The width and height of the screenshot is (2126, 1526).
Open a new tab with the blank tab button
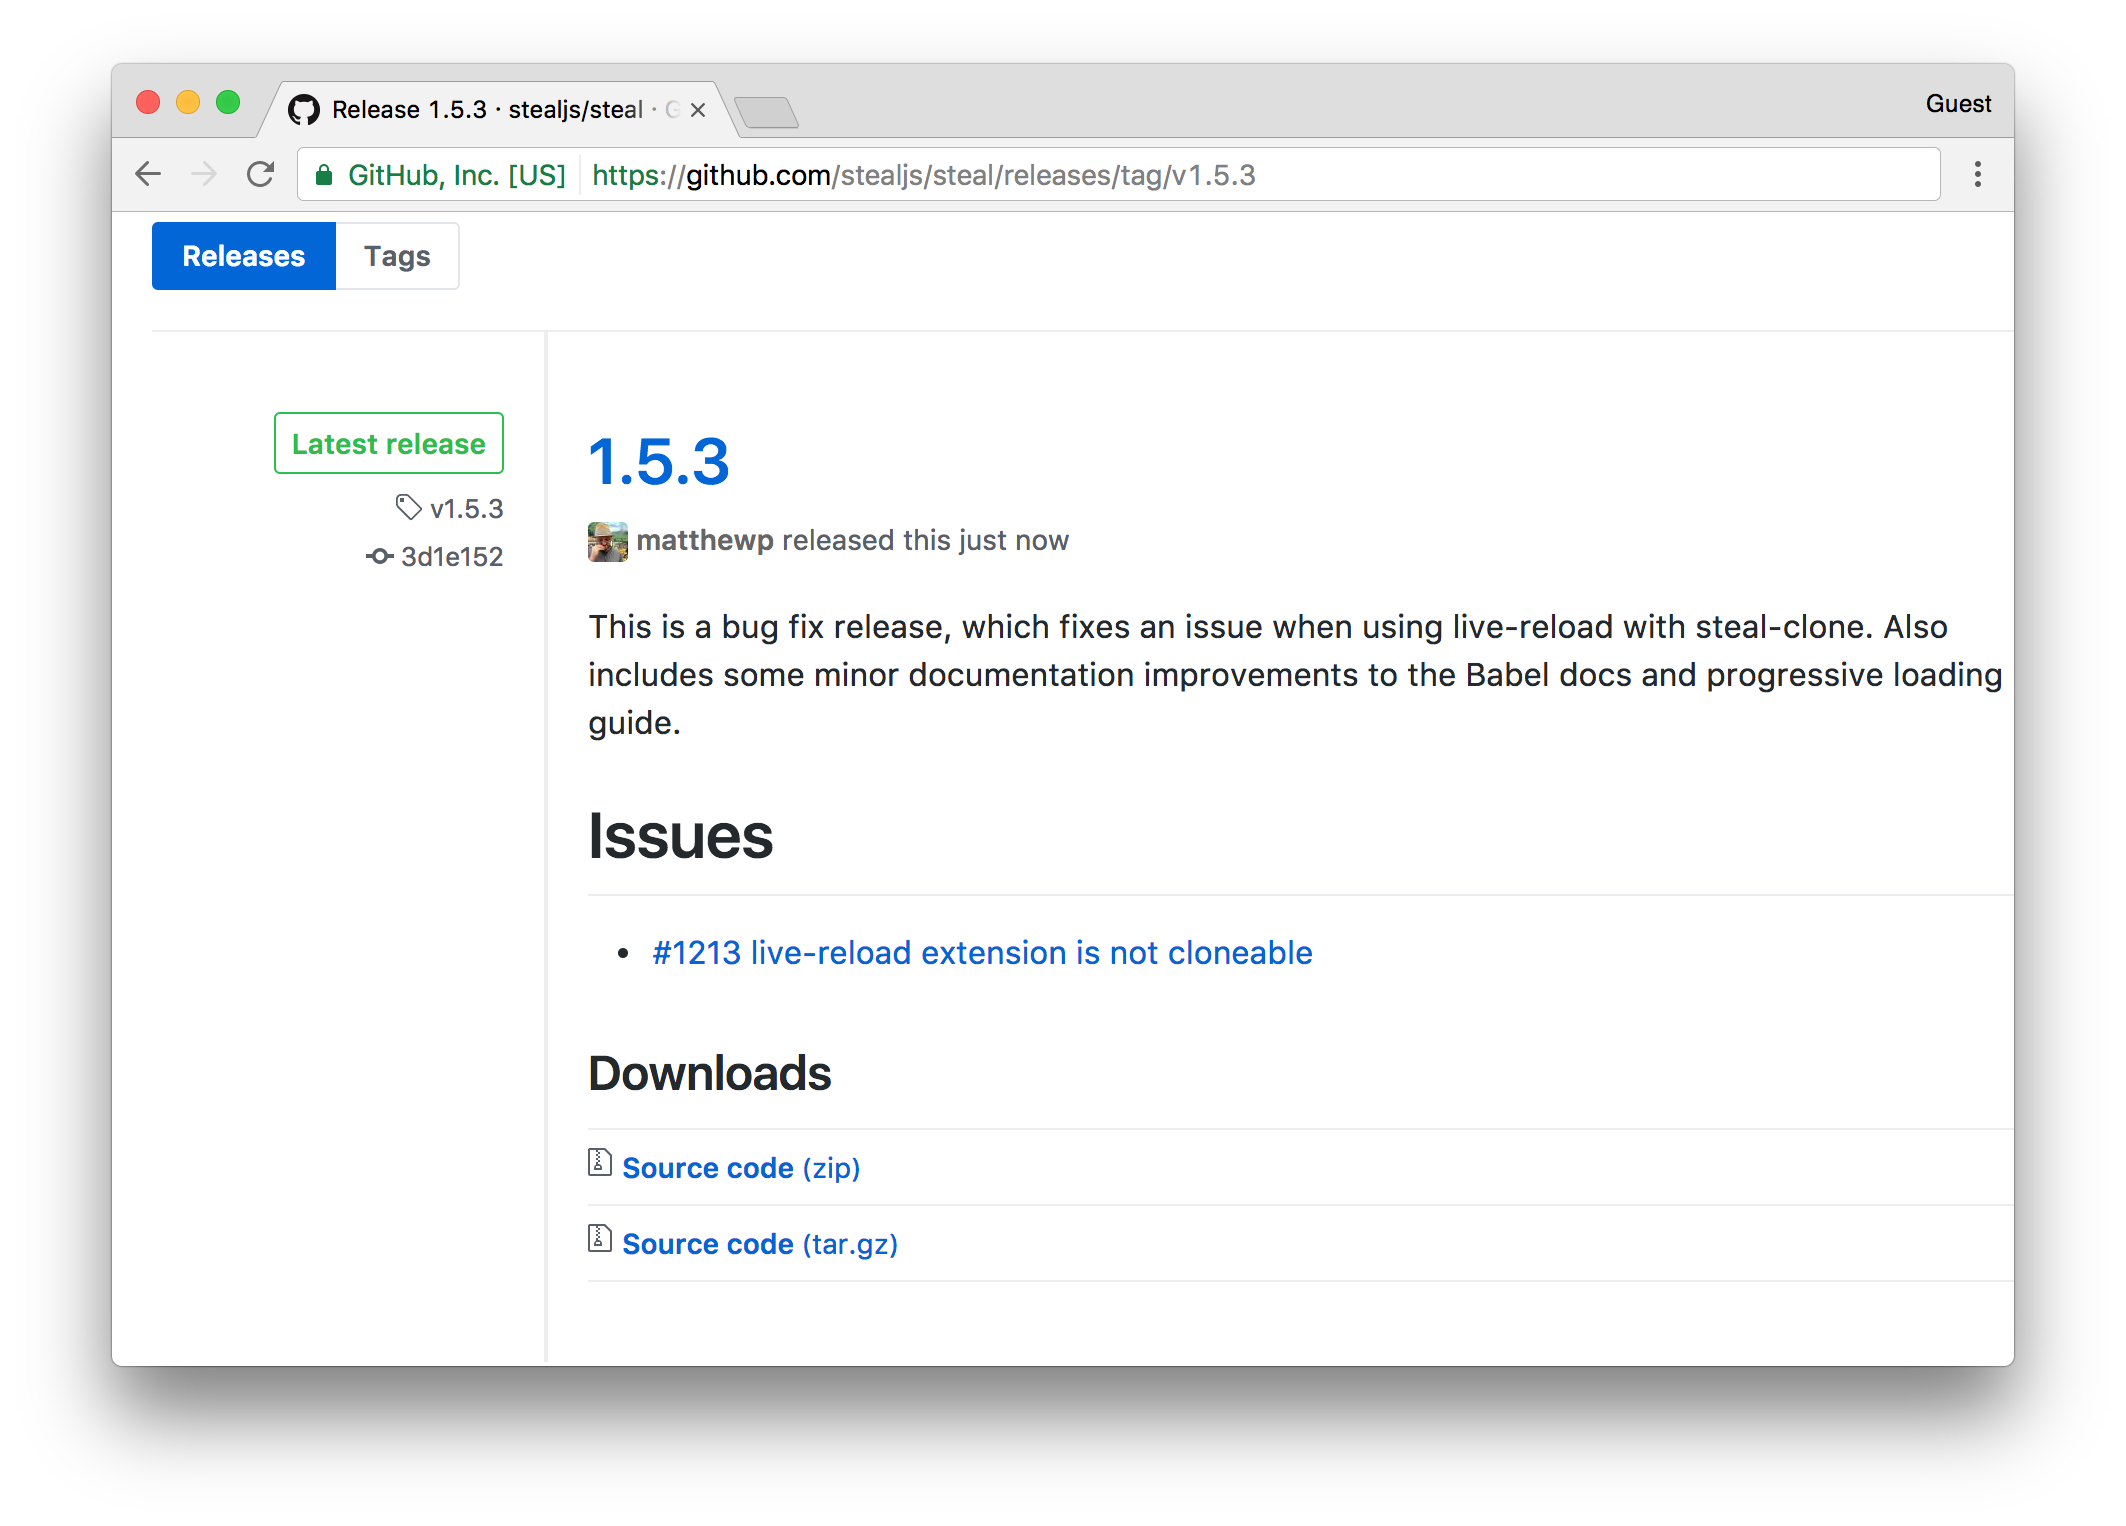click(x=766, y=112)
